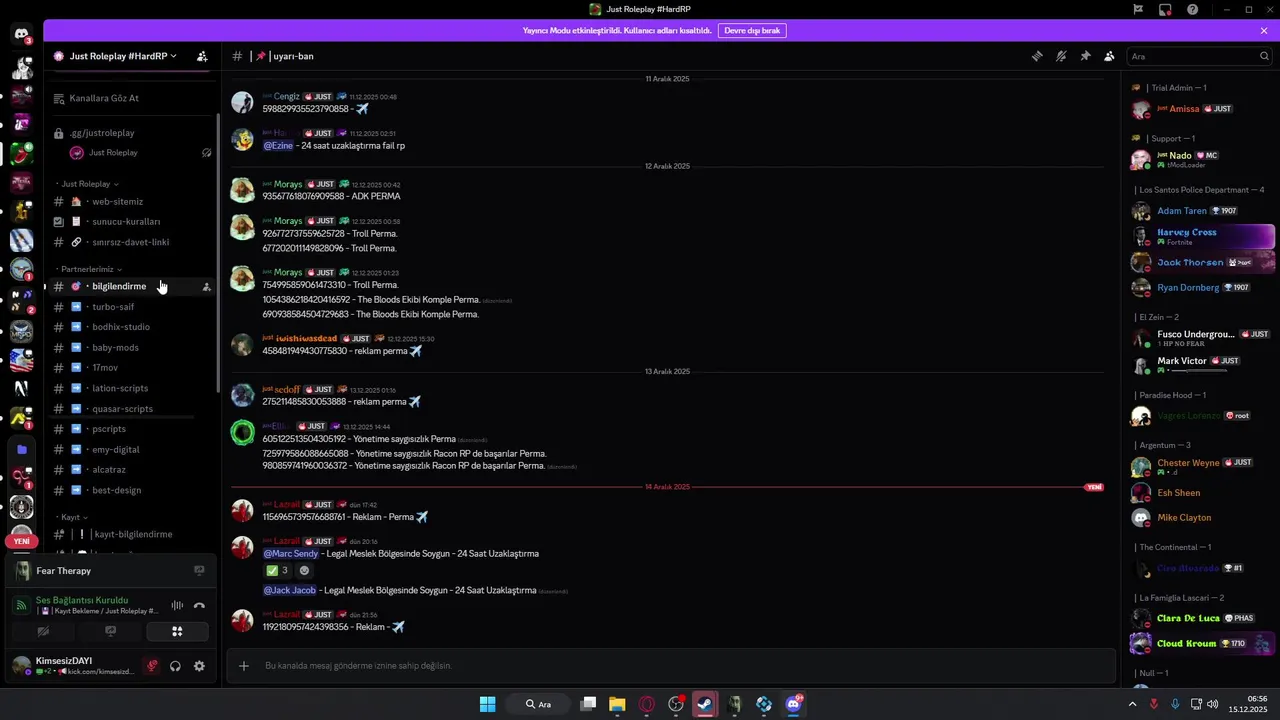Open member Cloud Kroum in member list

(1203, 643)
